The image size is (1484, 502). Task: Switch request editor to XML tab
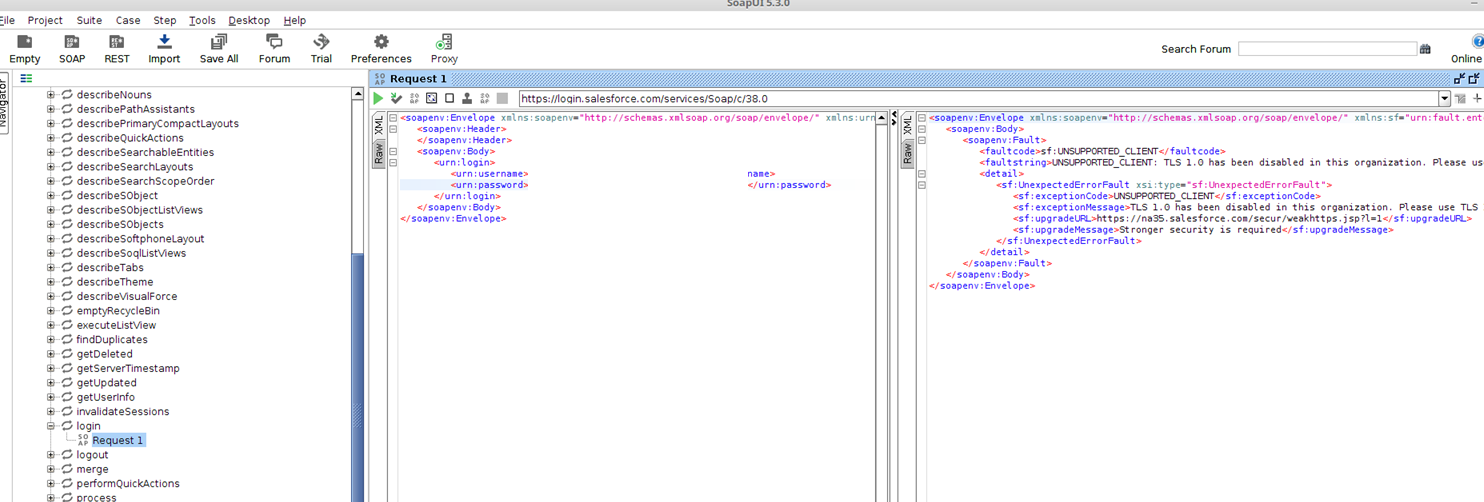click(379, 126)
